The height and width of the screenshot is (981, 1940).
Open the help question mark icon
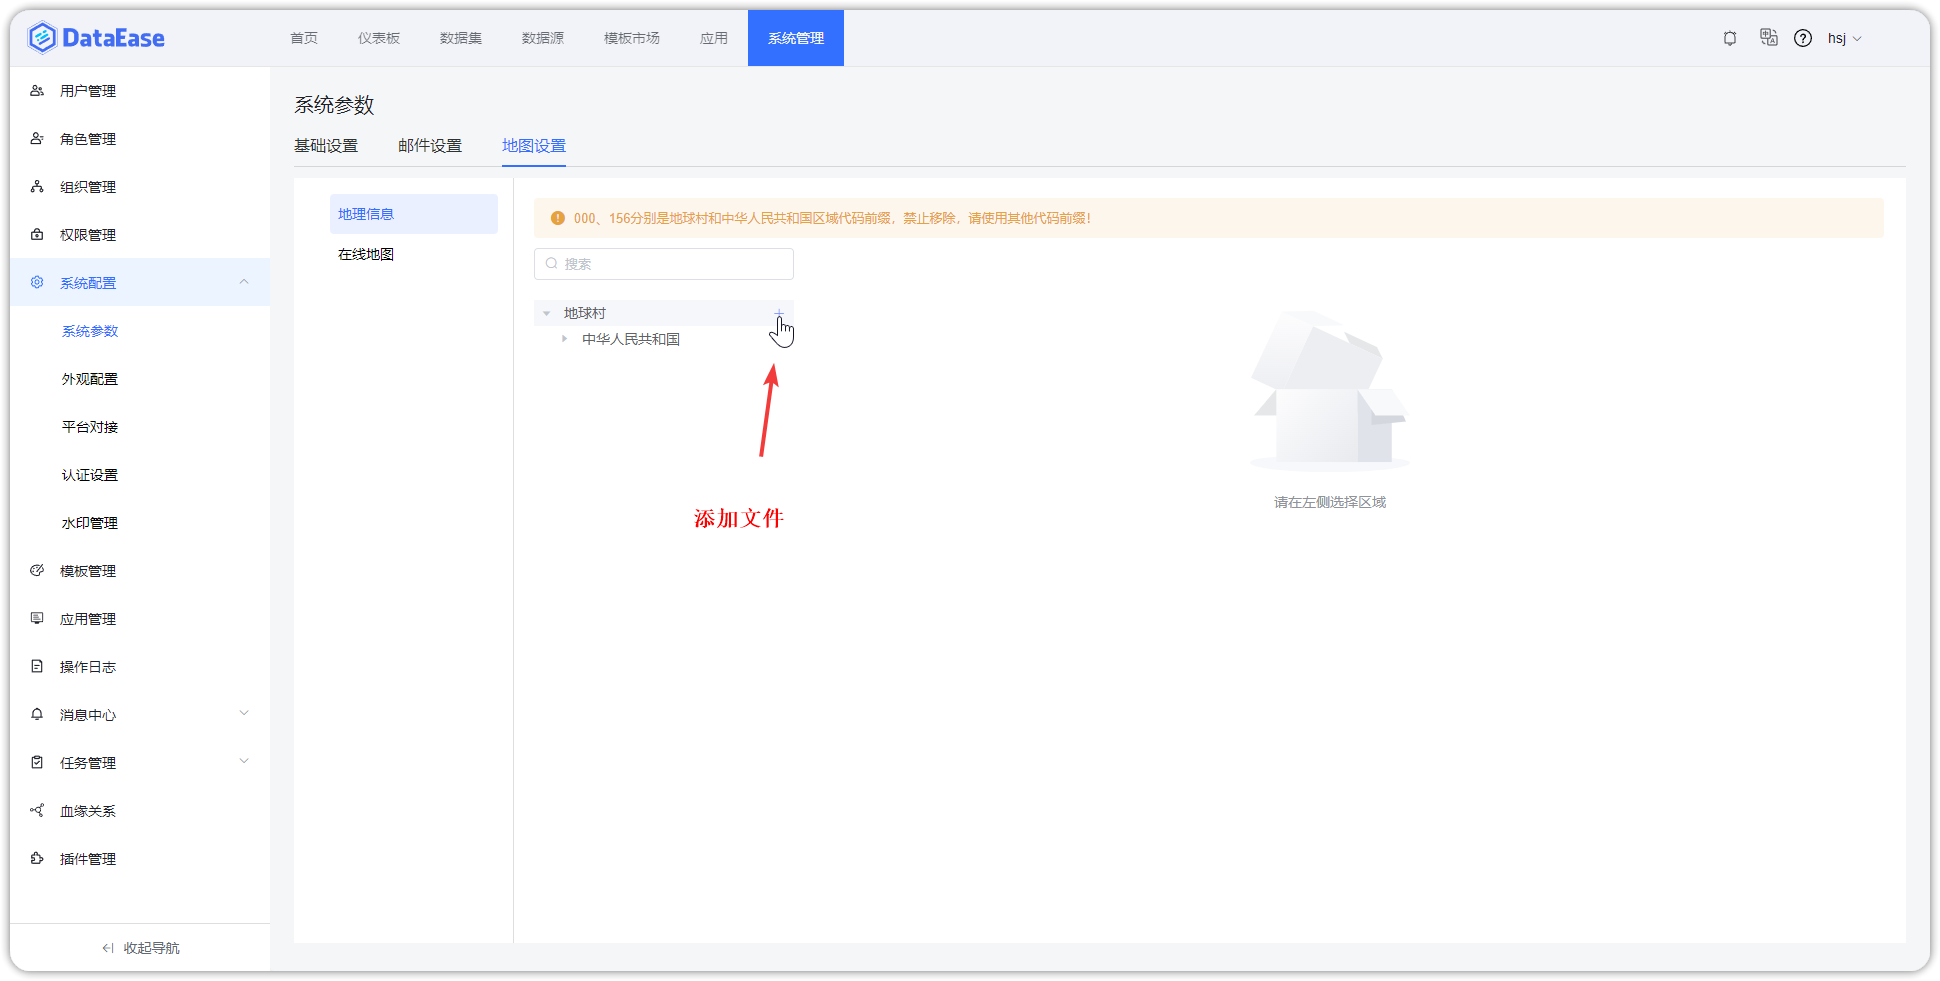pyautogui.click(x=1803, y=38)
